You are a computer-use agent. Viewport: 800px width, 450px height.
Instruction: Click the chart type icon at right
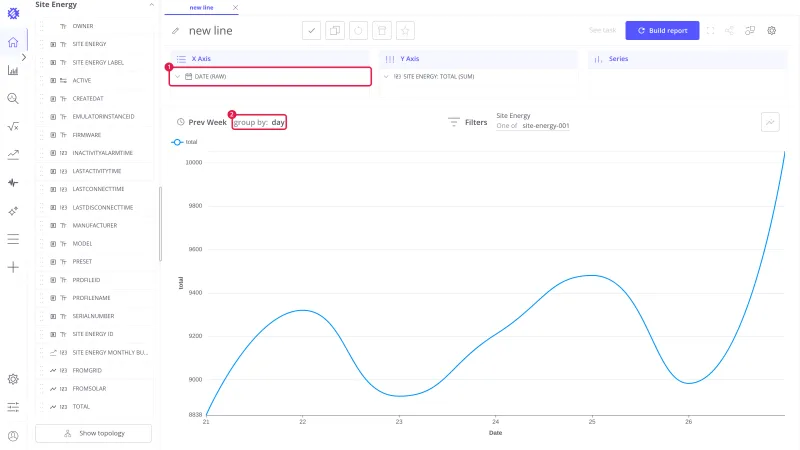770,122
